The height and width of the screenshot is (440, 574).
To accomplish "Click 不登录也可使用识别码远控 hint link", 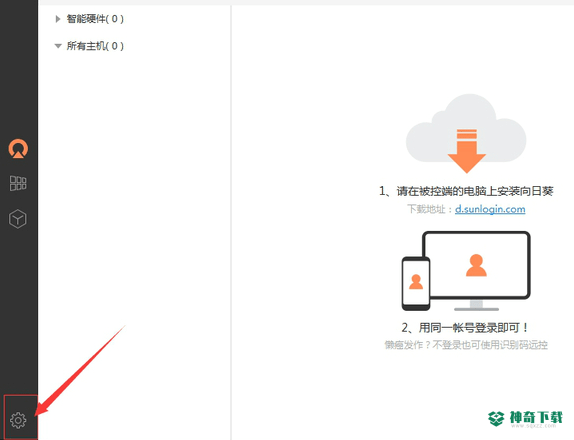I will point(490,345).
